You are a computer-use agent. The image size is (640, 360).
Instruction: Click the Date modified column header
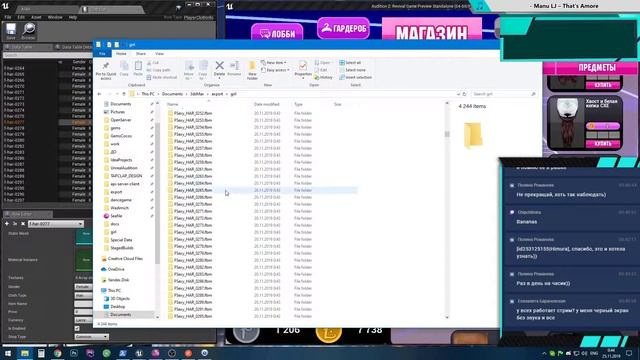(267, 104)
